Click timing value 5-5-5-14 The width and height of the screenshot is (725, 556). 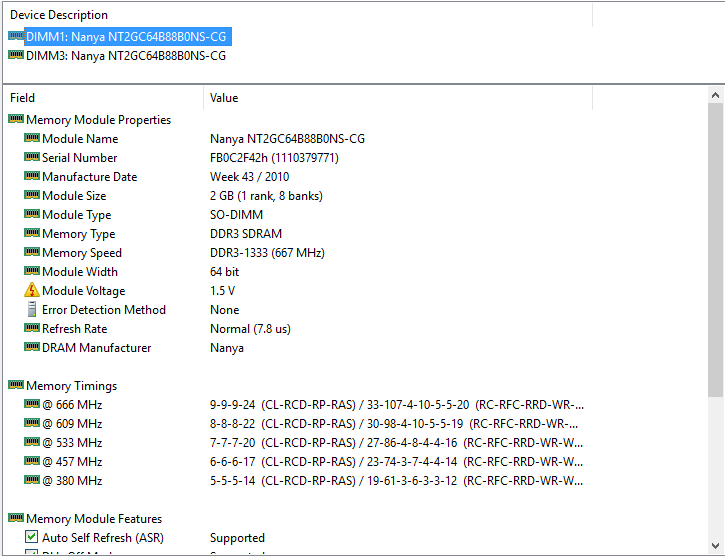coord(233,481)
